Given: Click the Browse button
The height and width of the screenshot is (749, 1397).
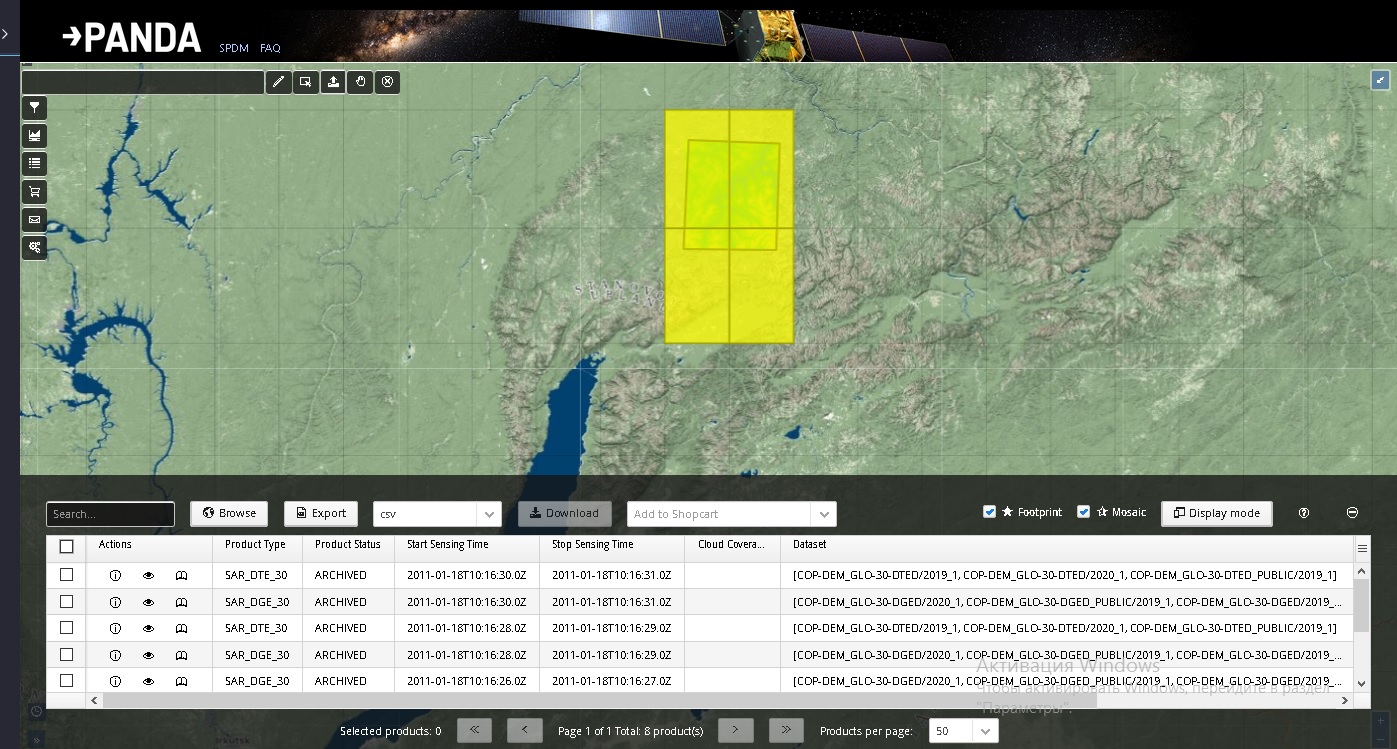Looking at the screenshot, I should tap(229, 513).
